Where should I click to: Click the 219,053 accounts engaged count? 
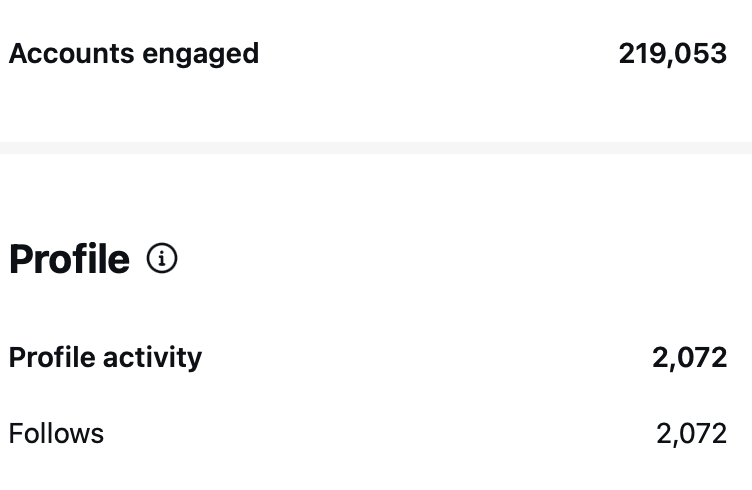click(x=672, y=54)
